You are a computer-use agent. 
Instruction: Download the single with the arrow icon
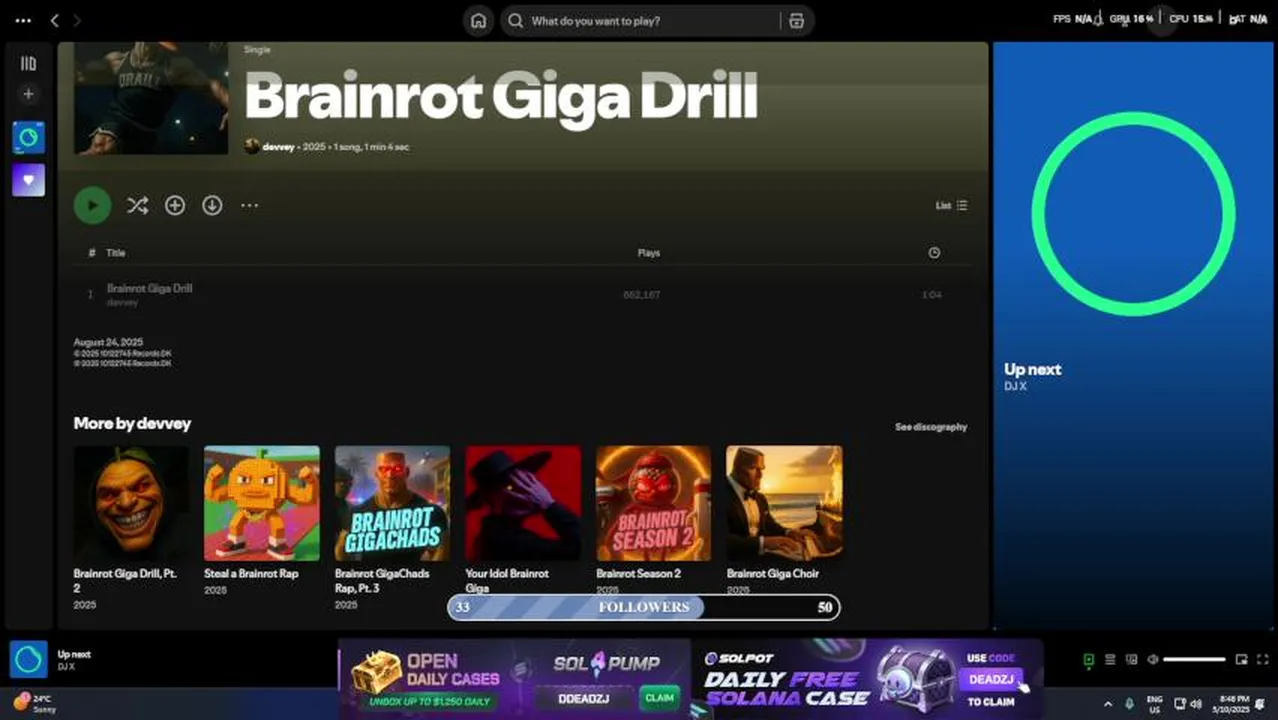tap(212, 205)
